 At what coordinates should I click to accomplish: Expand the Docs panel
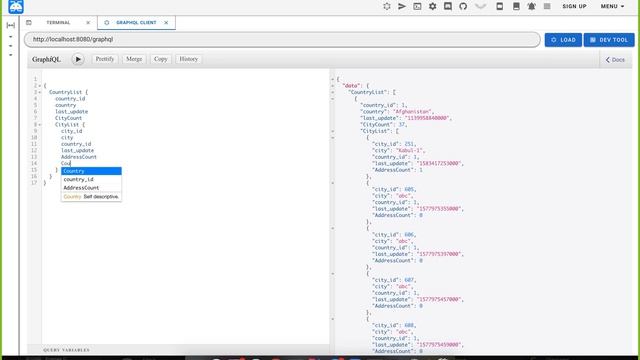pos(615,60)
